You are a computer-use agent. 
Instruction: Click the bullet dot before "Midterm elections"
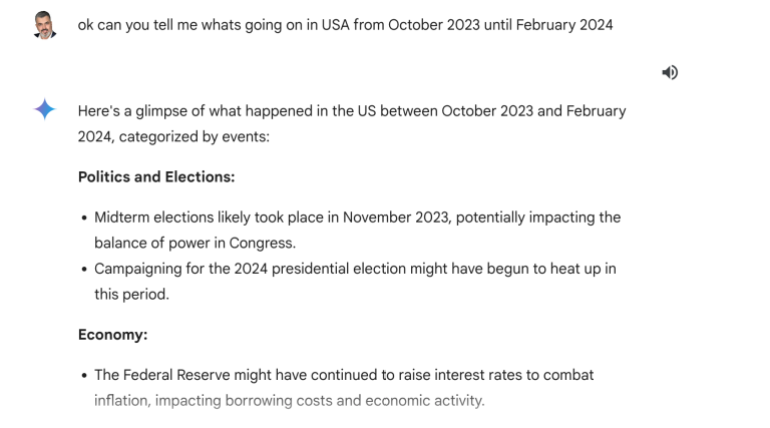click(x=83, y=218)
